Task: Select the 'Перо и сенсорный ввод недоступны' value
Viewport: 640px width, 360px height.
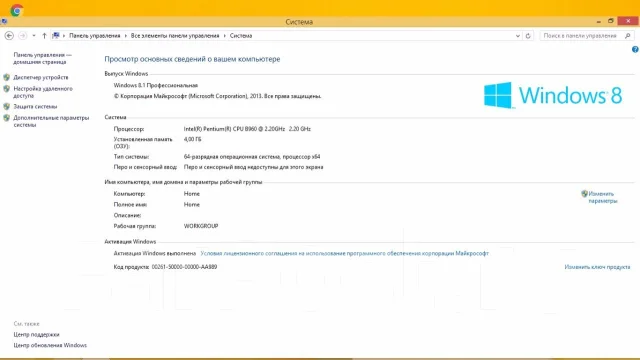Action: 253,167
